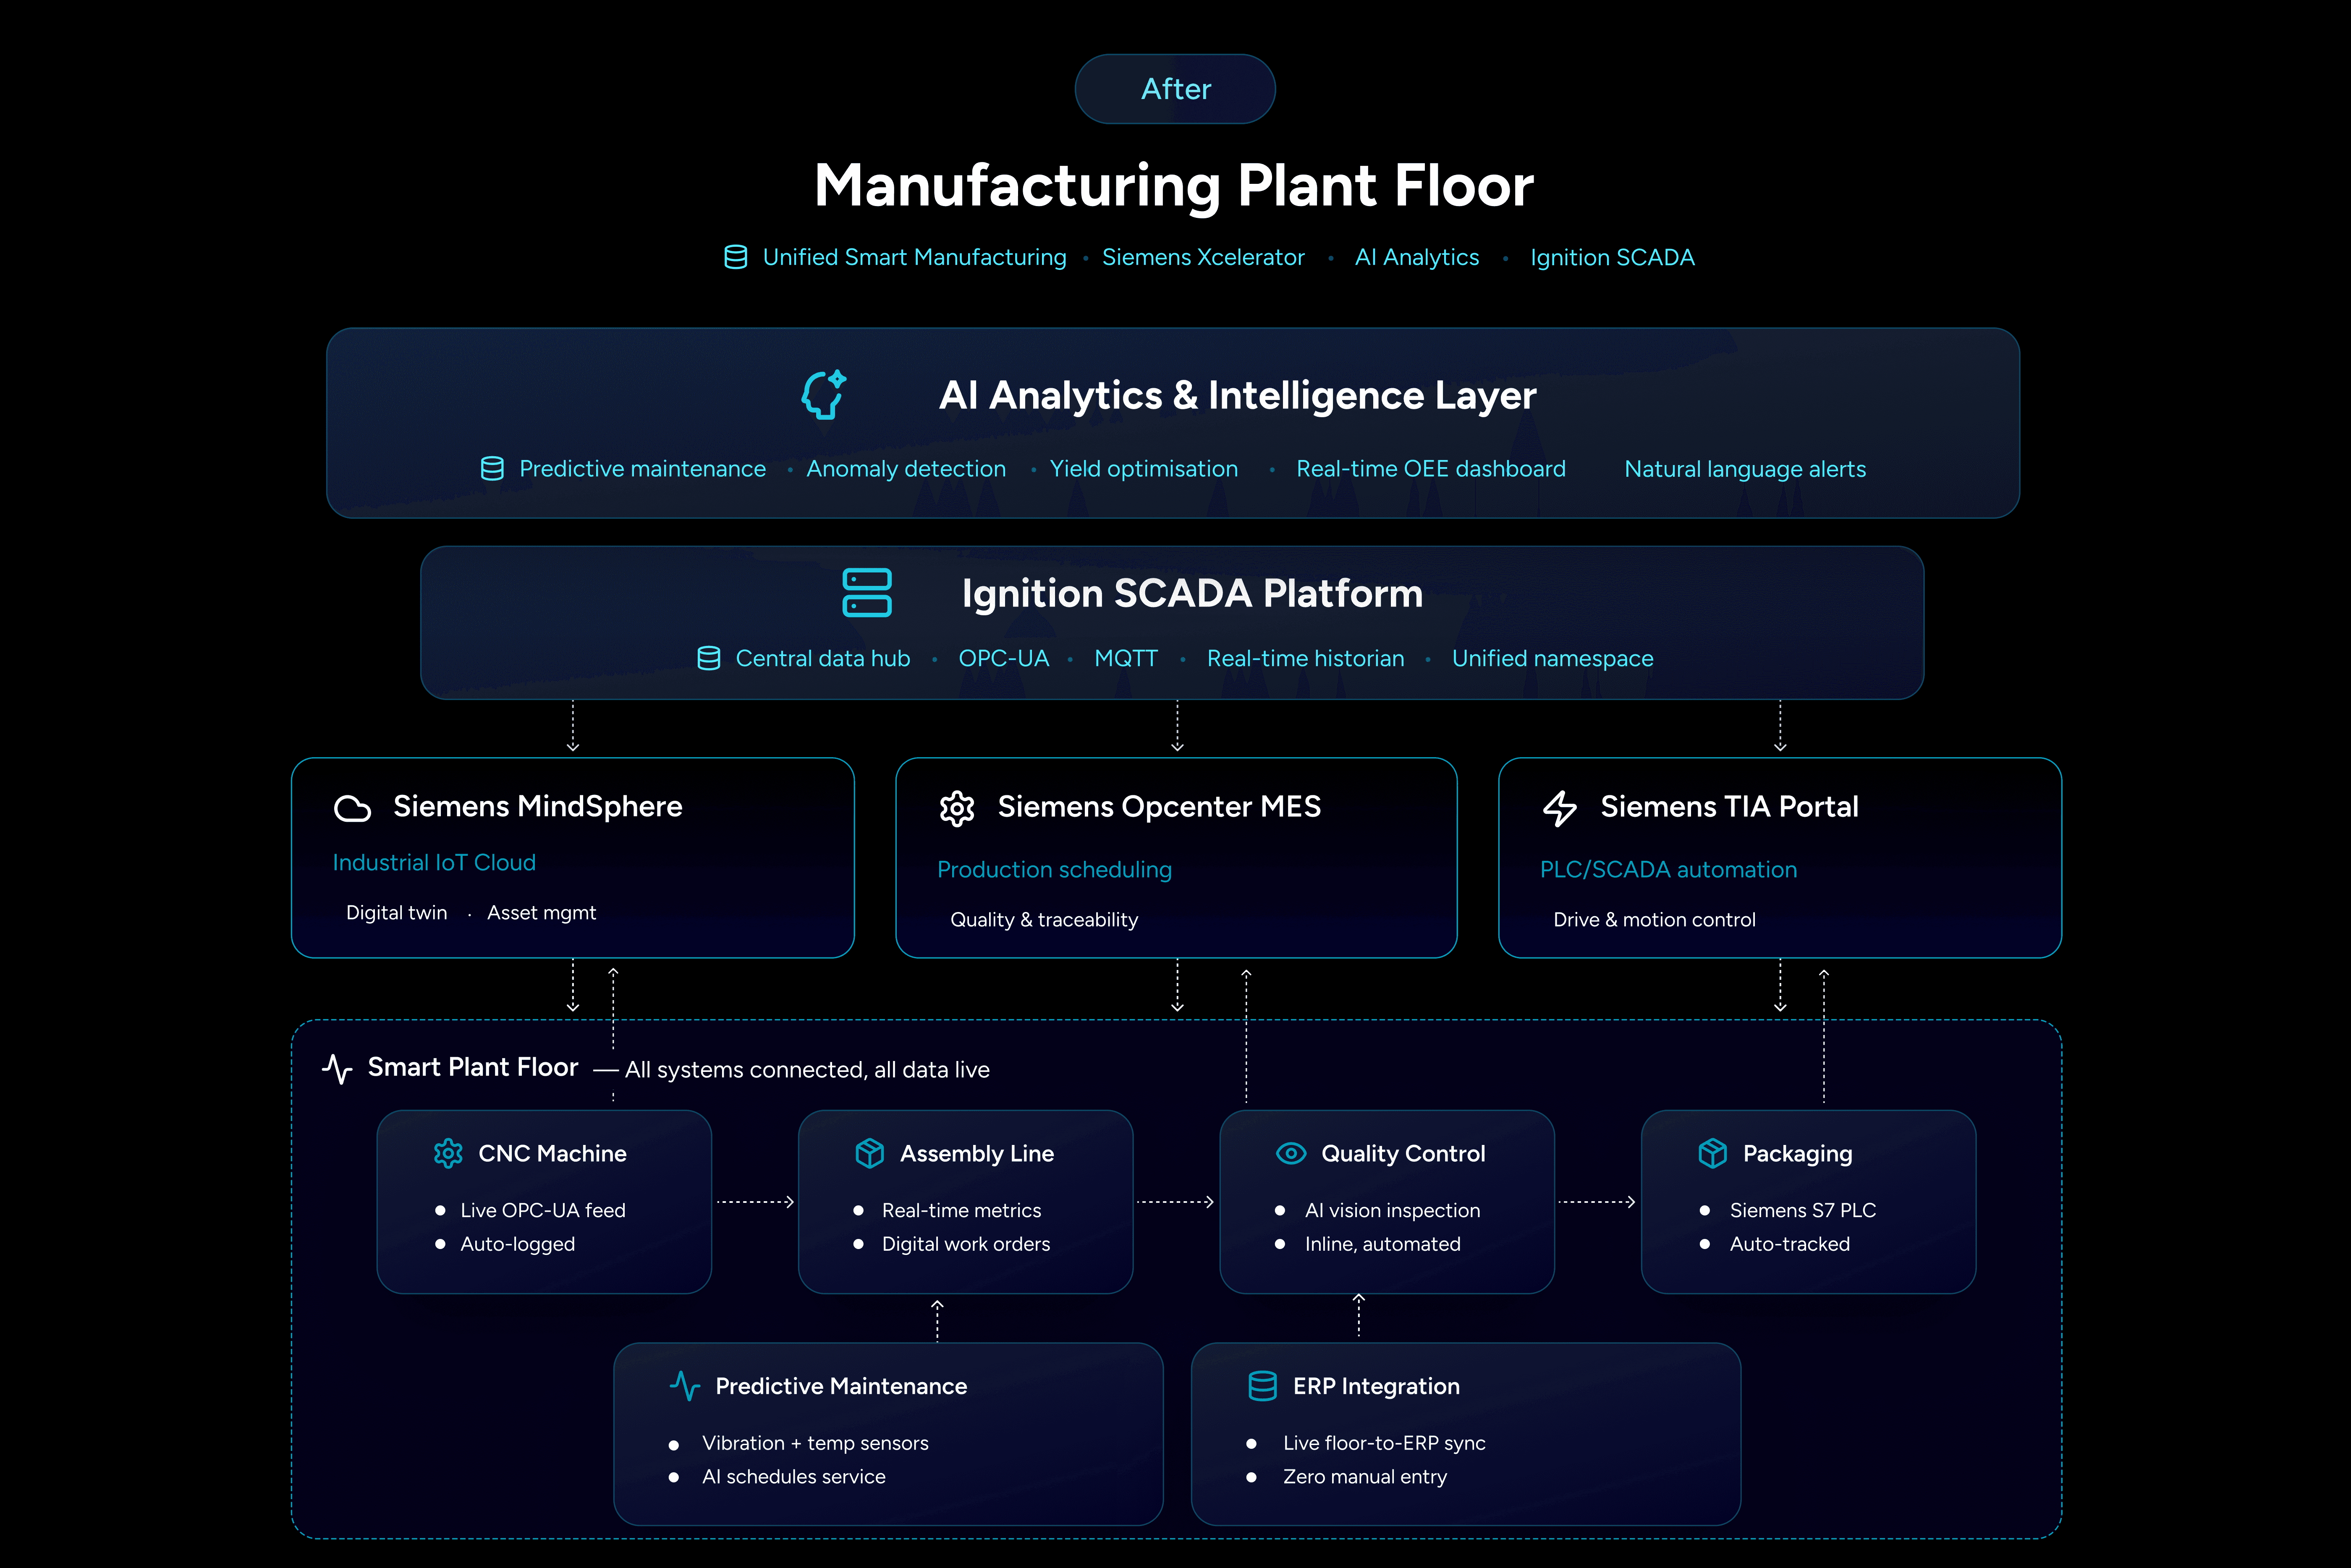
Task: Click the Unified namespace tag
Action: 1552,658
